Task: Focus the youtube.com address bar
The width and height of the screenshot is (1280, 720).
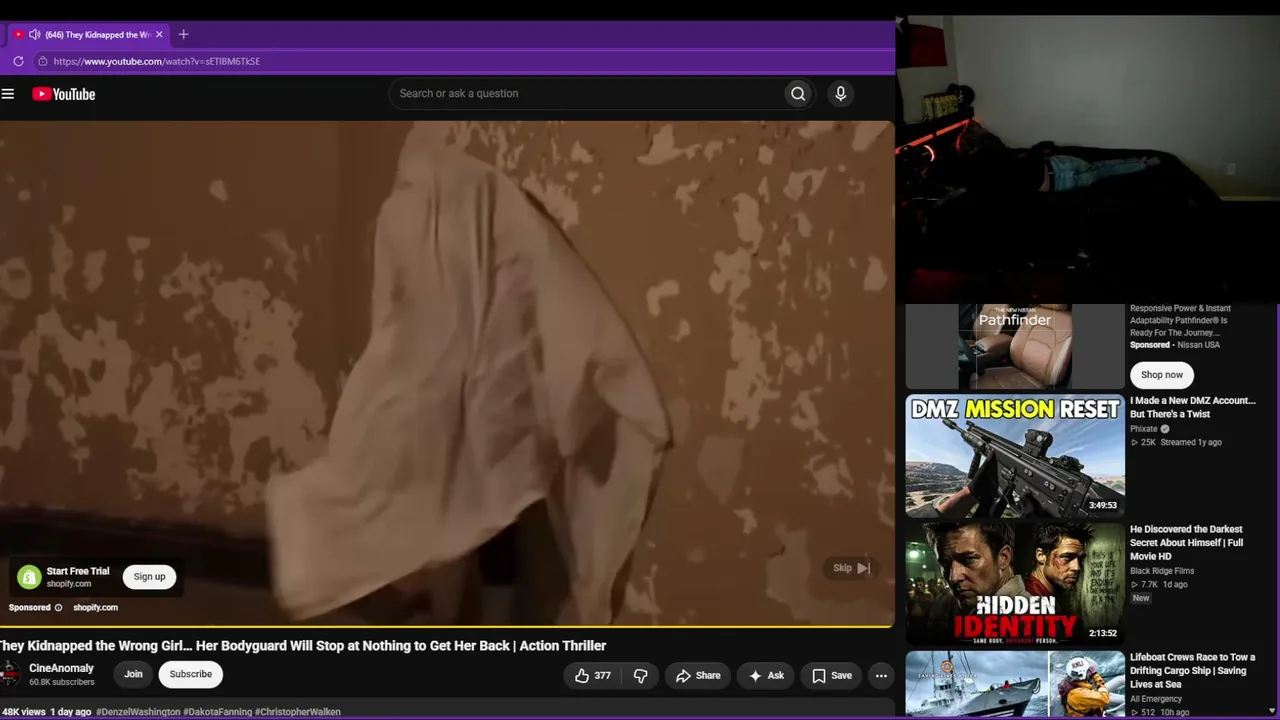Action: click(x=460, y=61)
